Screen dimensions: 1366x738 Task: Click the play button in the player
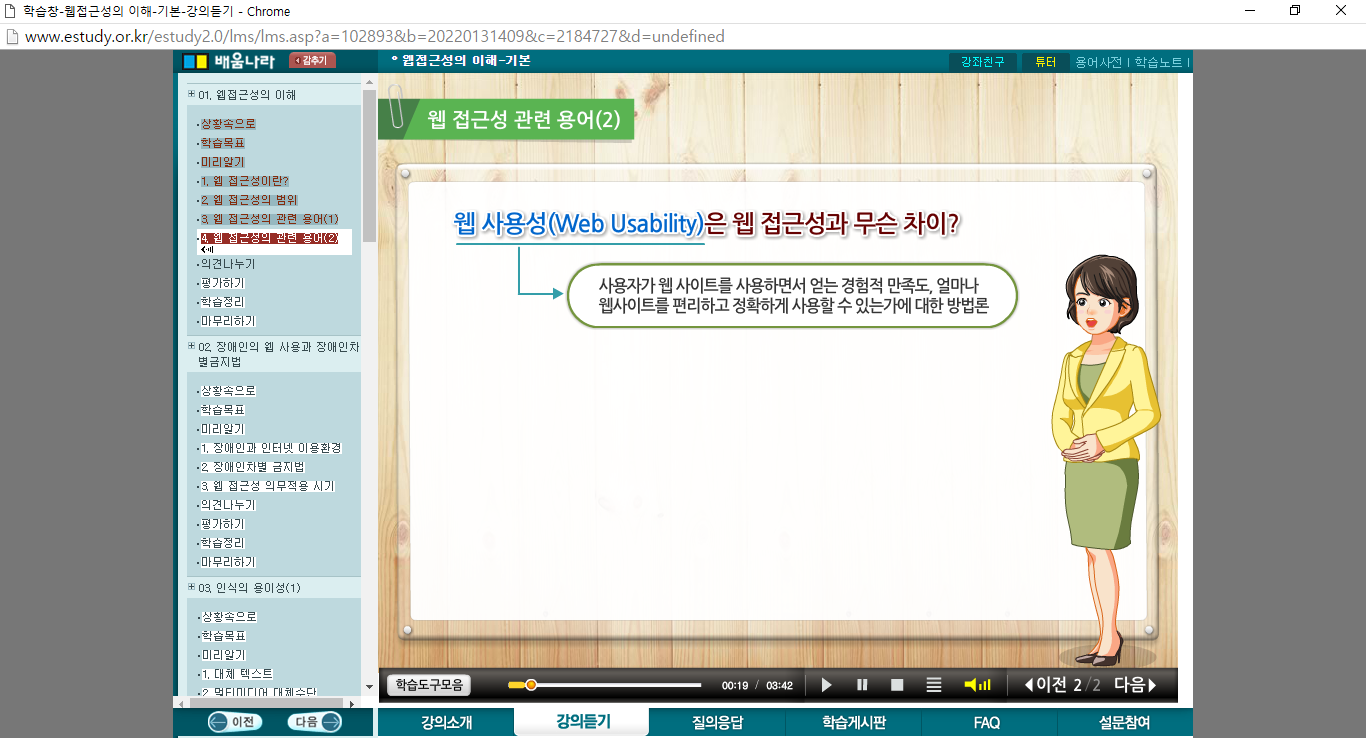pos(827,685)
